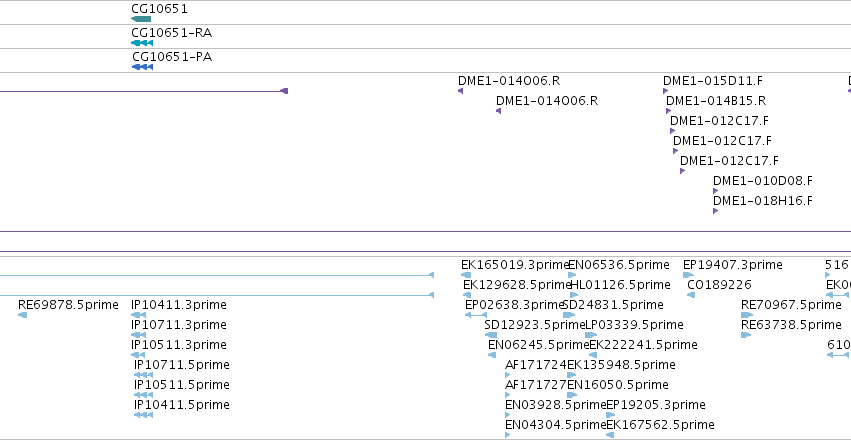
Task: Click the EK129628.5prime label
Action: point(517,285)
